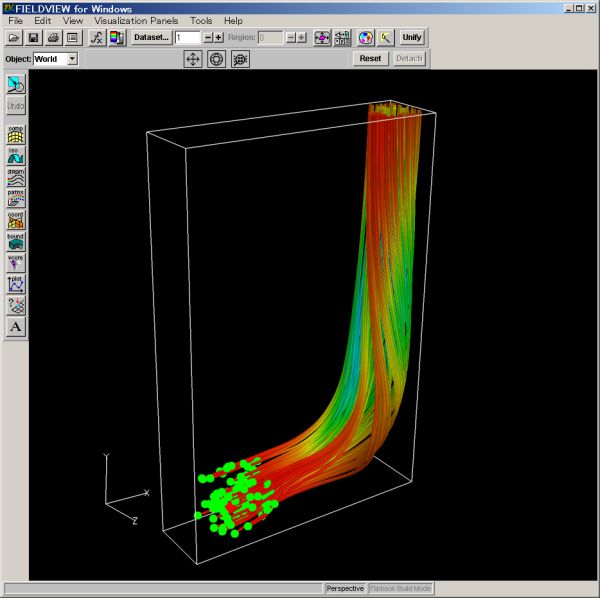Increment the dataset number with plus

coord(219,37)
